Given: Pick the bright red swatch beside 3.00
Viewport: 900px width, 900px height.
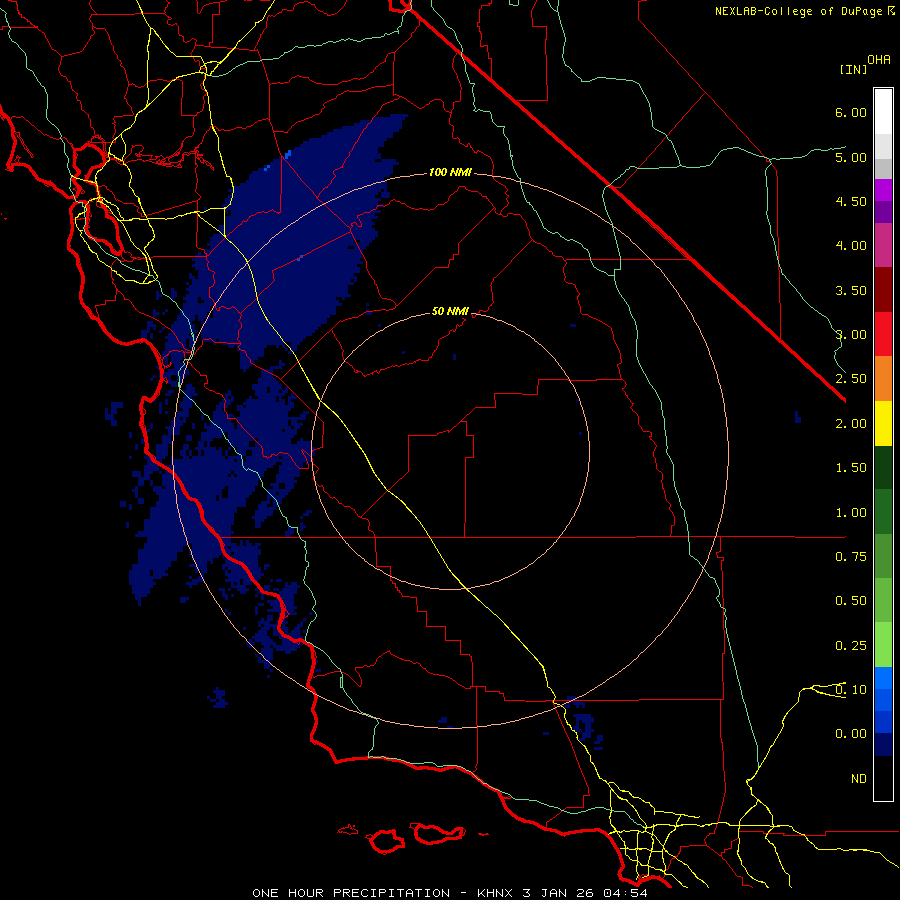Looking at the screenshot, I should (x=883, y=334).
